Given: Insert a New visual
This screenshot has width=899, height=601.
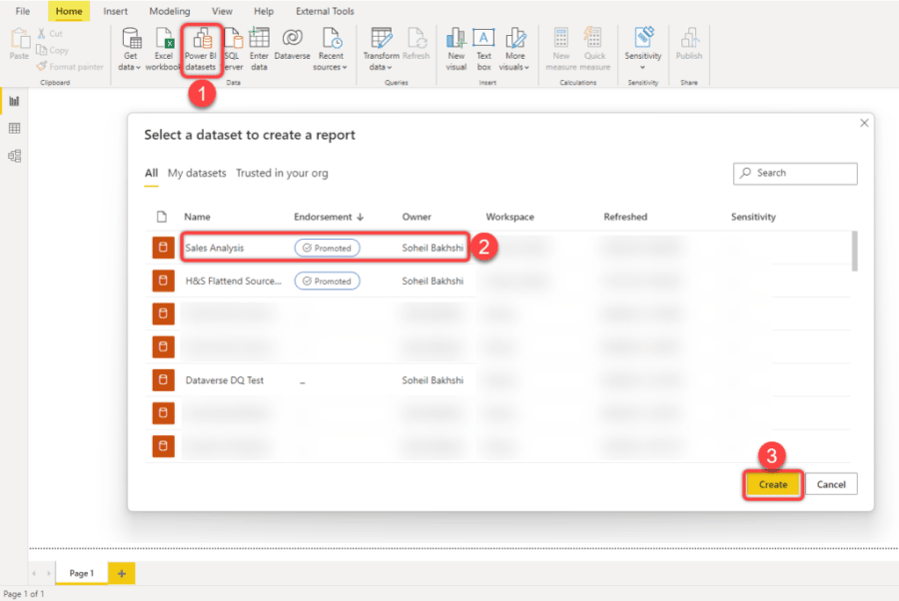Looking at the screenshot, I should pos(456,49).
